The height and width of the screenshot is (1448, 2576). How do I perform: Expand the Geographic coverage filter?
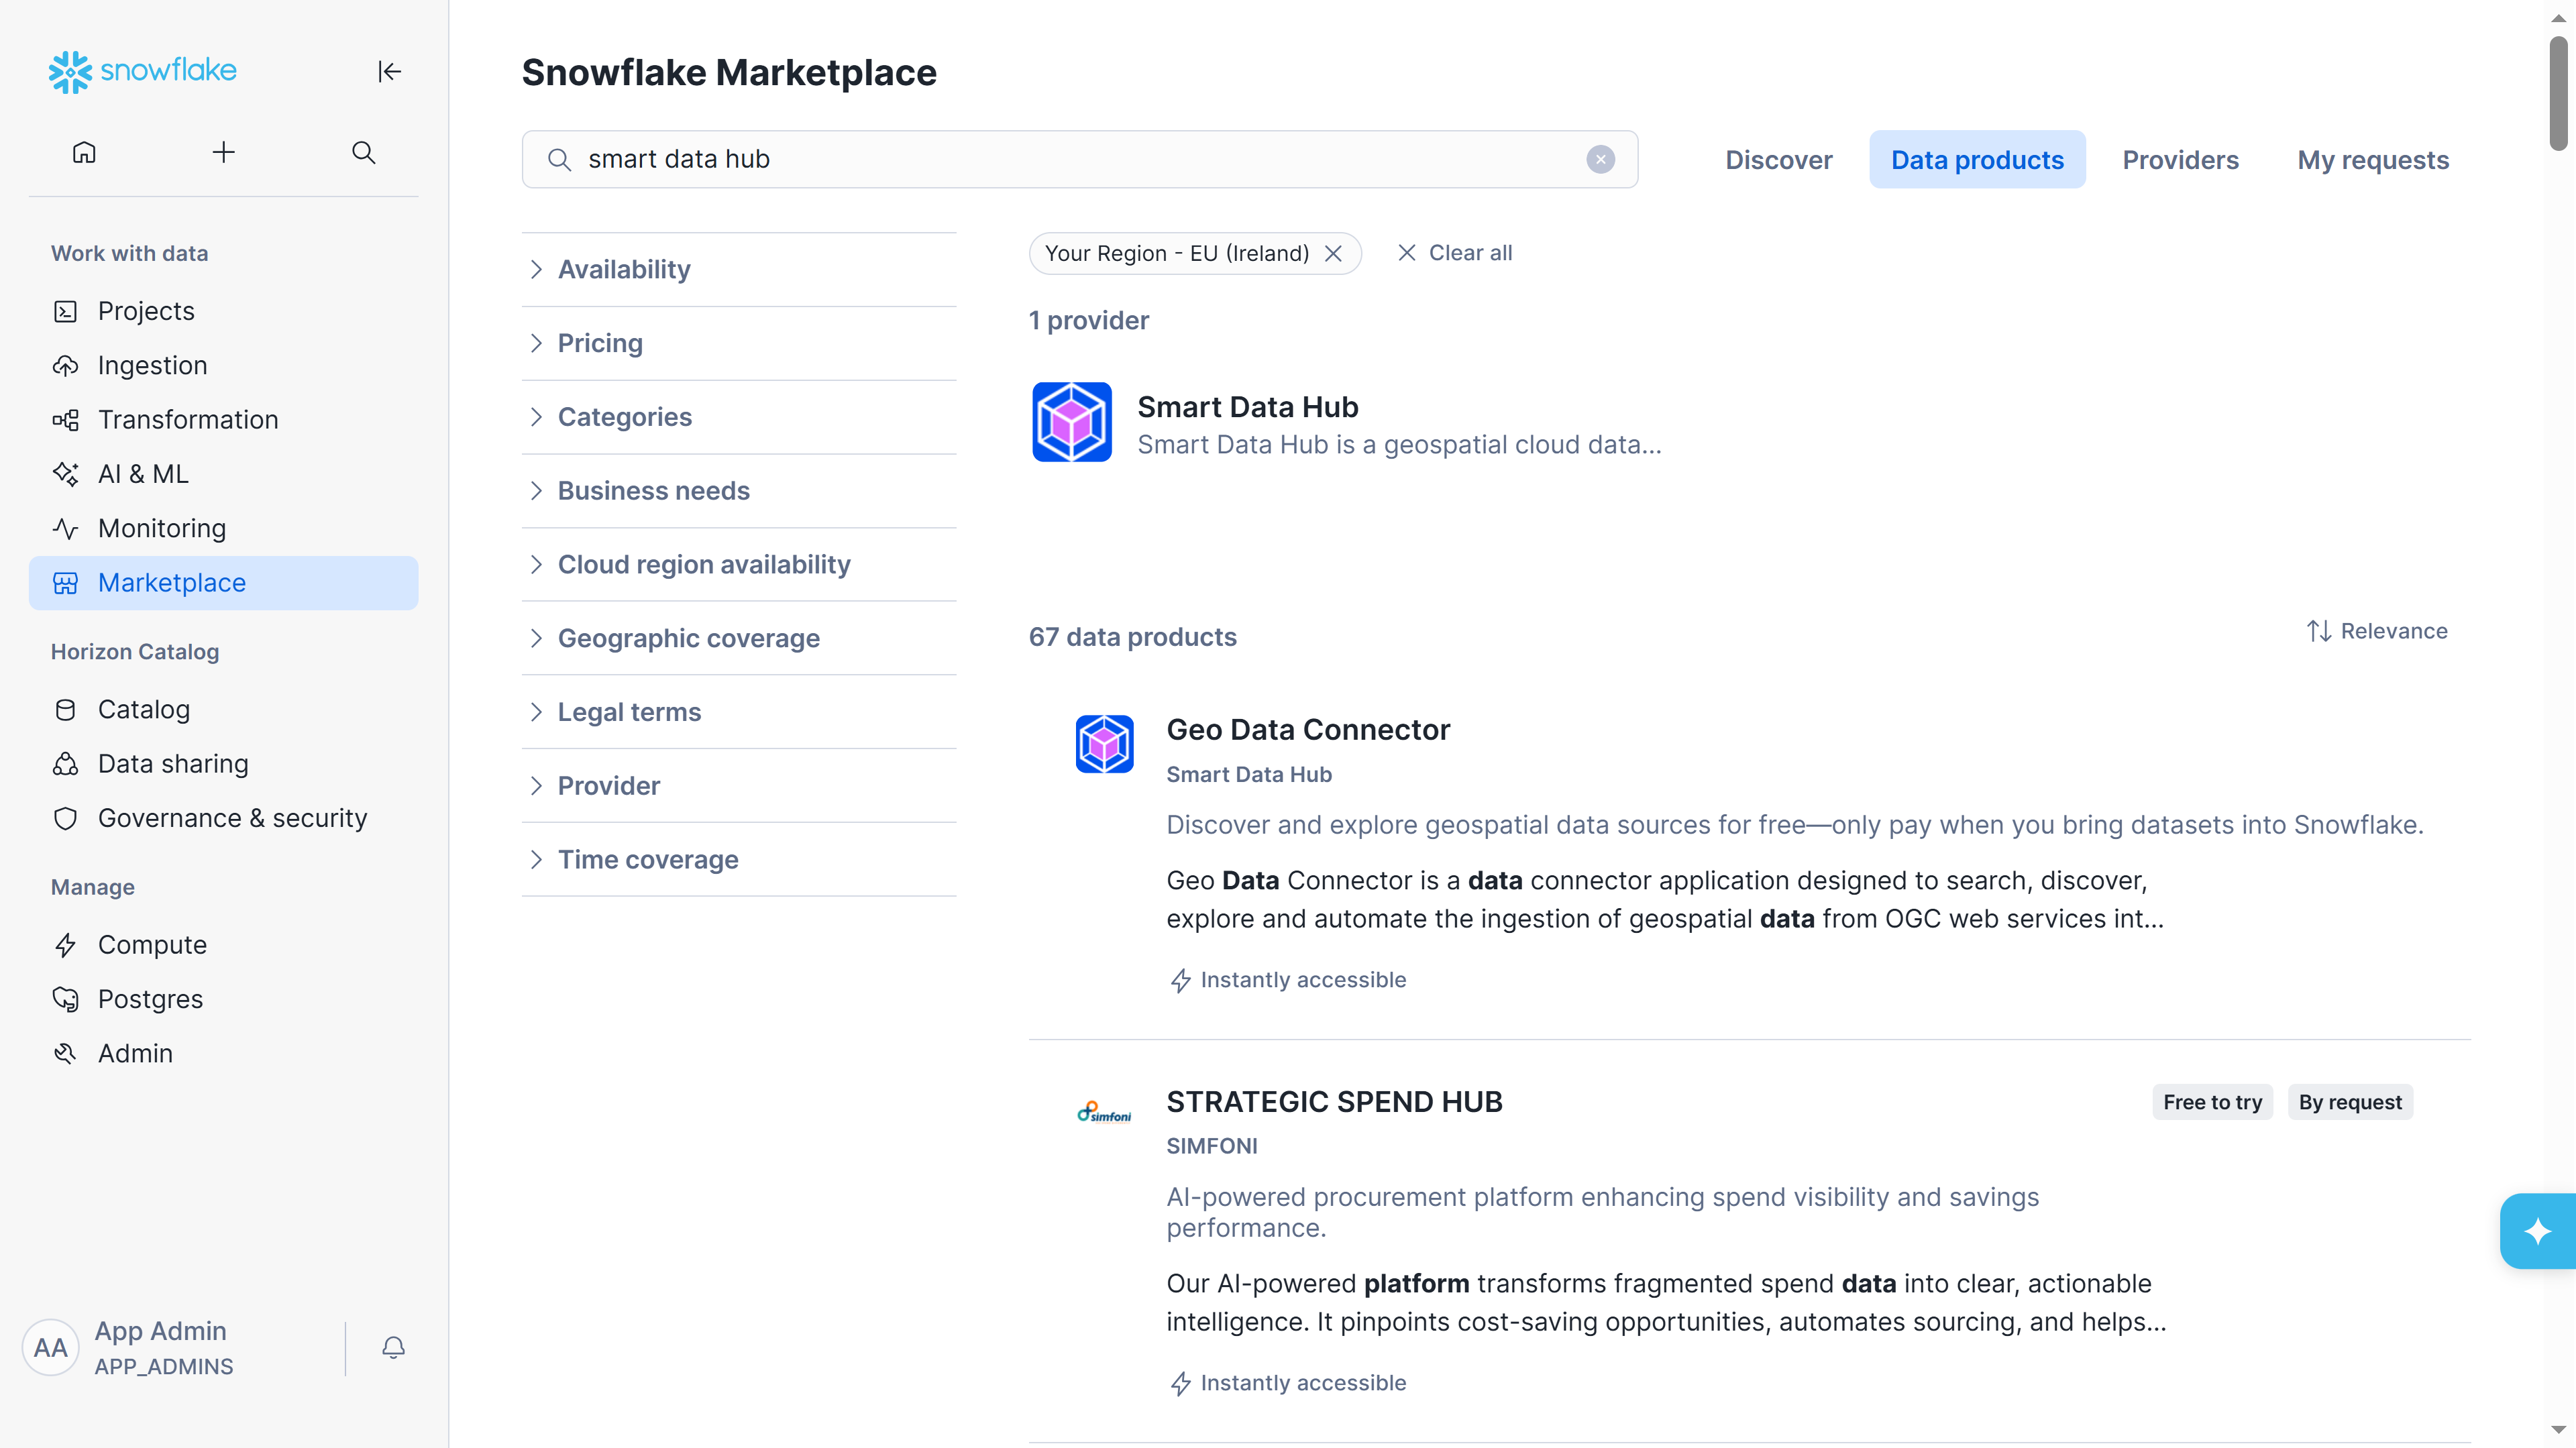point(739,638)
